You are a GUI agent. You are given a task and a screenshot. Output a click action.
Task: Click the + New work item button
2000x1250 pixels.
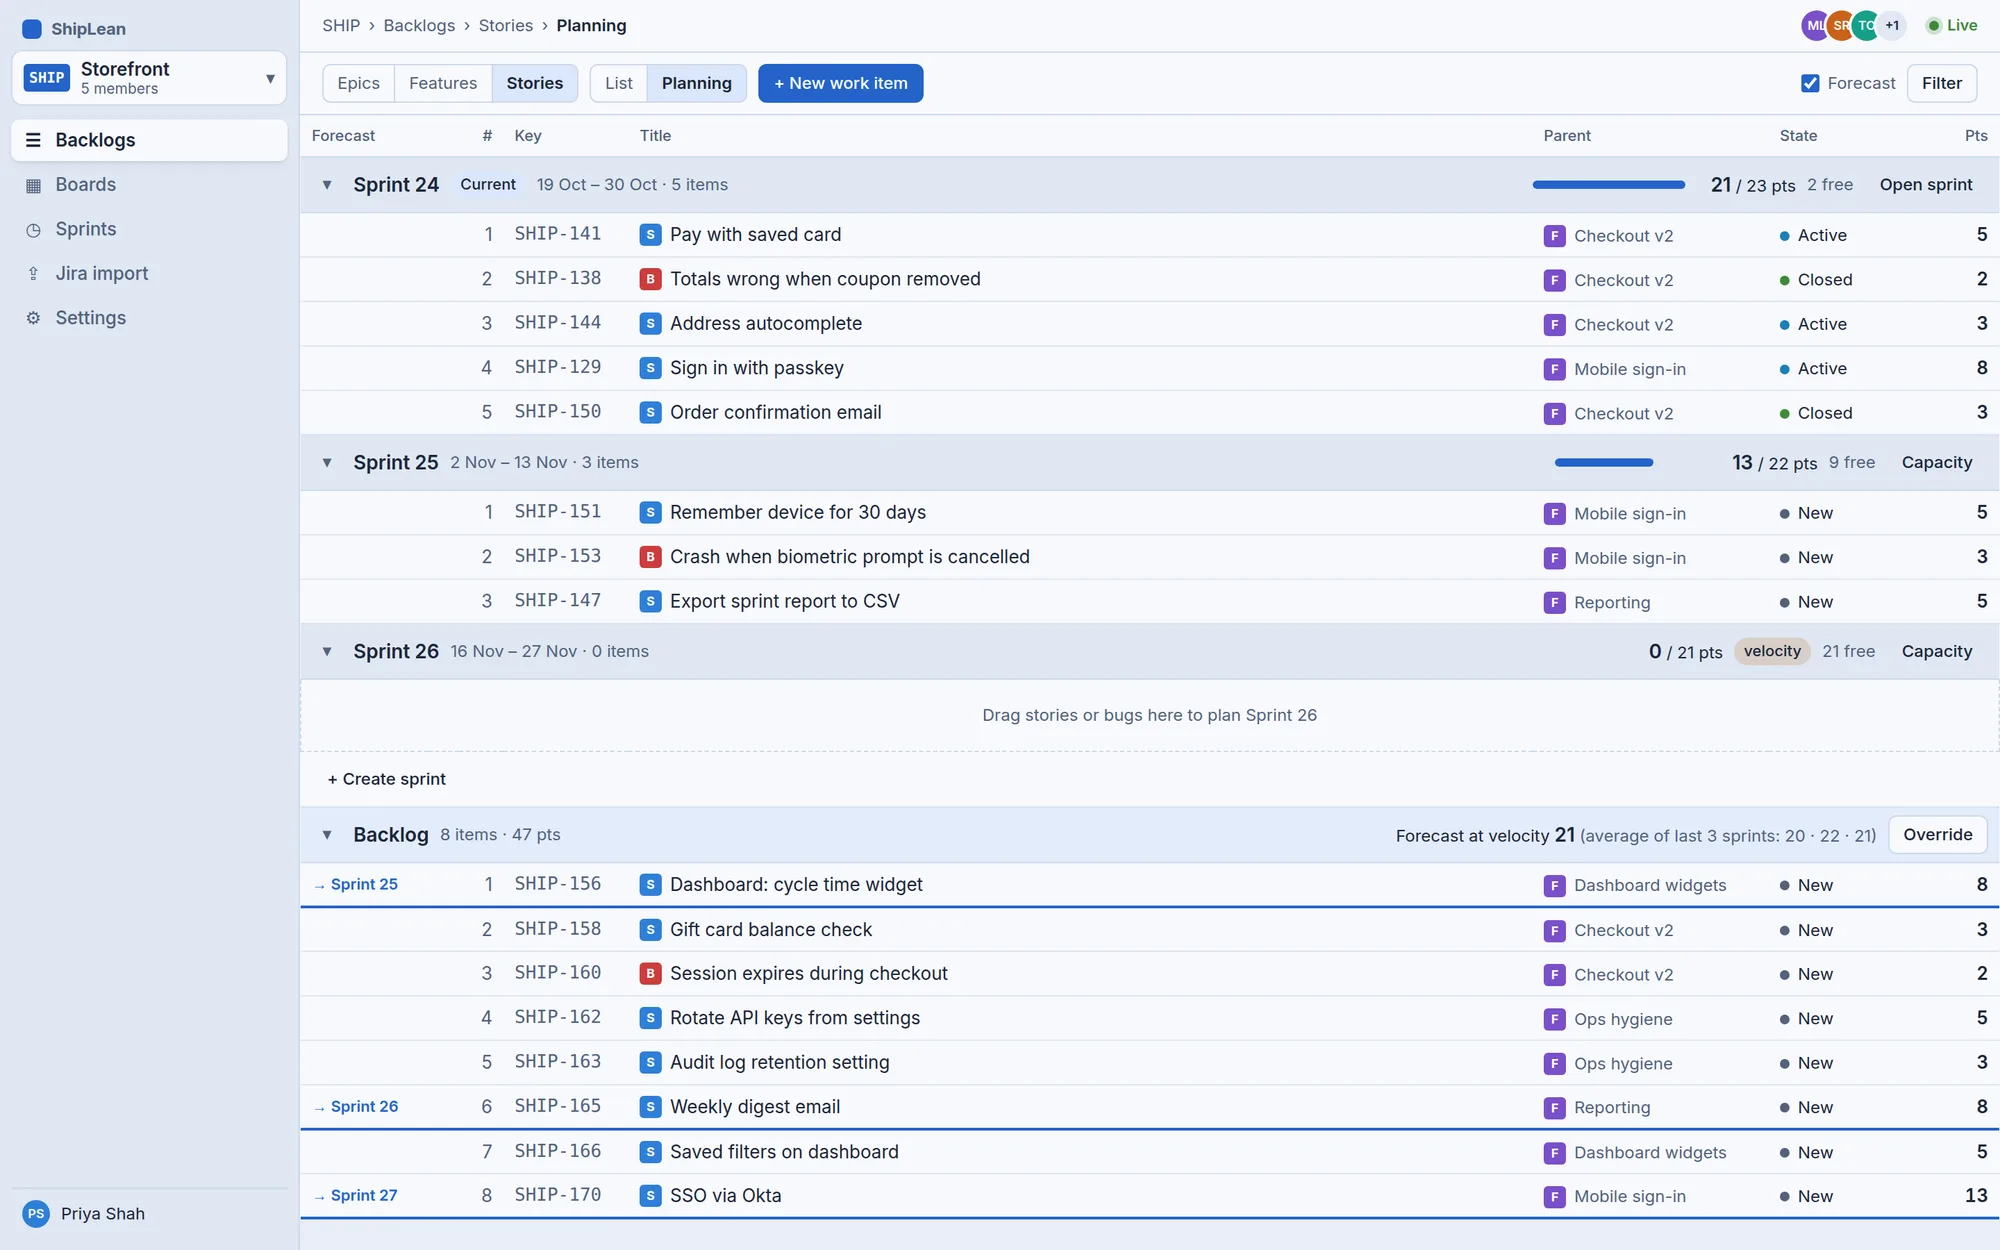tap(840, 83)
